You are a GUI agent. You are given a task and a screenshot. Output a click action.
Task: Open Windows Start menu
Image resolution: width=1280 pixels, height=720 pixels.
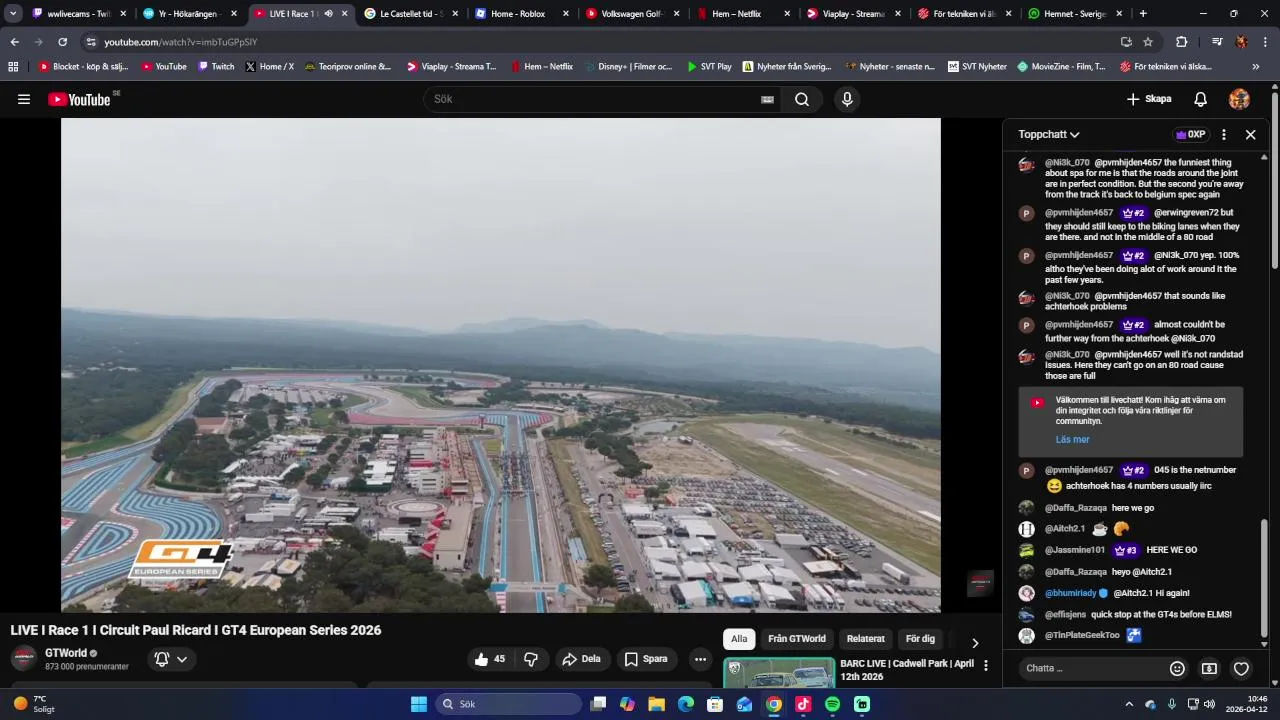coord(419,704)
